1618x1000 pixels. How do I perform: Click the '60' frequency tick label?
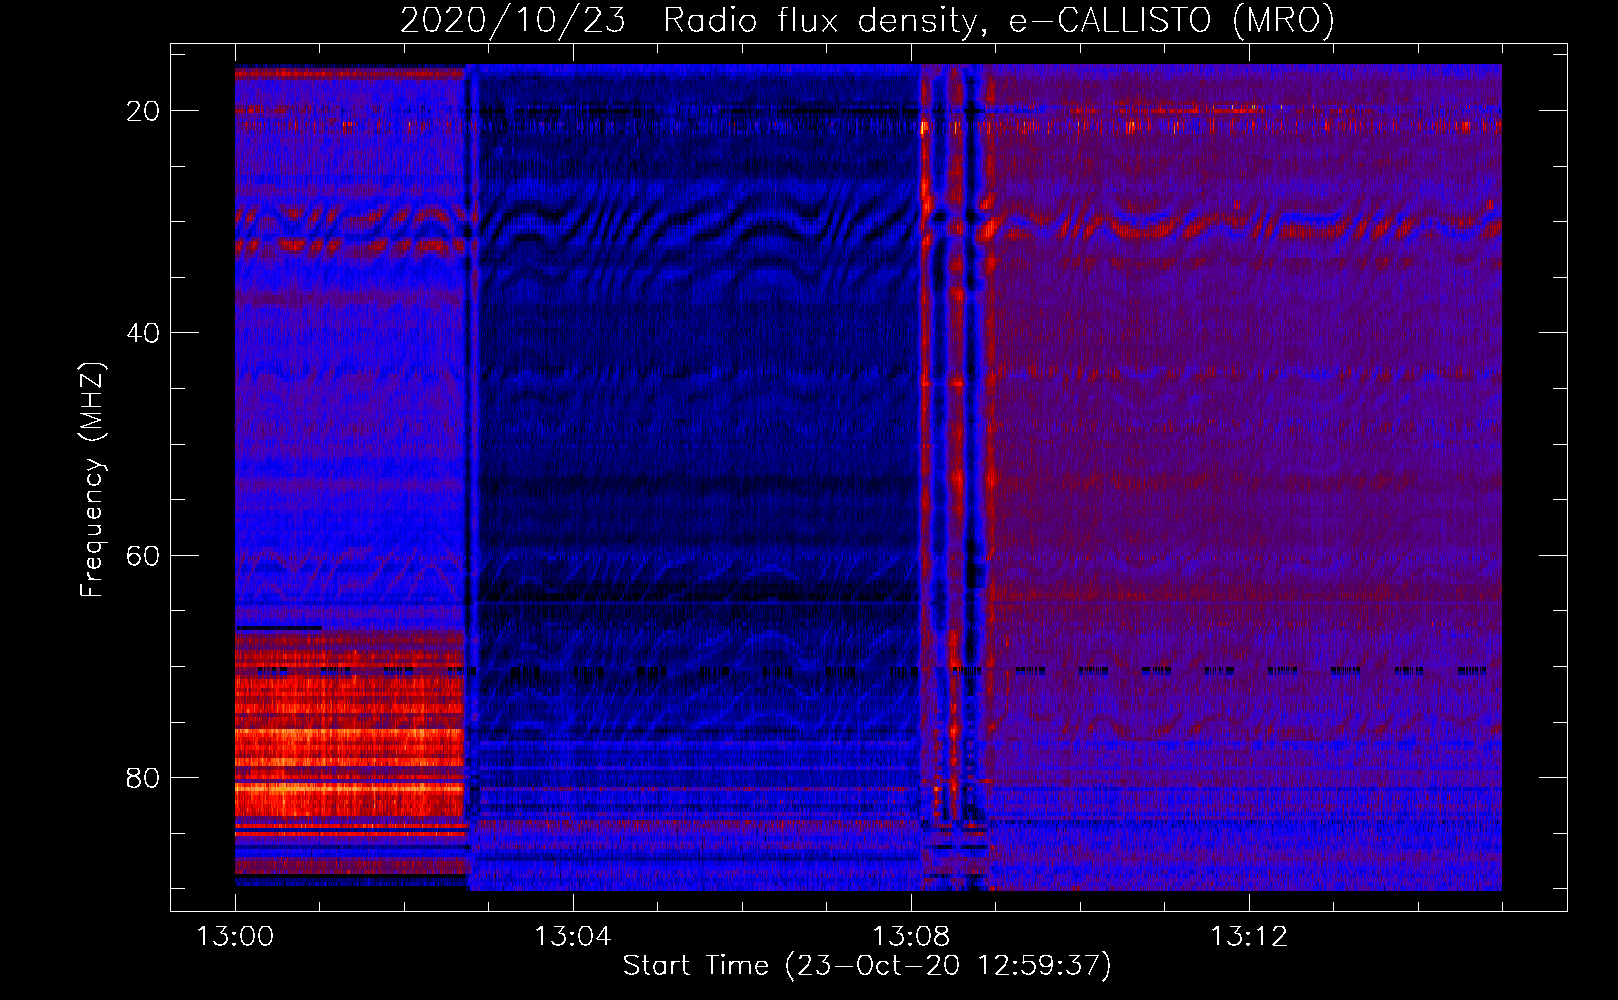[x=143, y=555]
